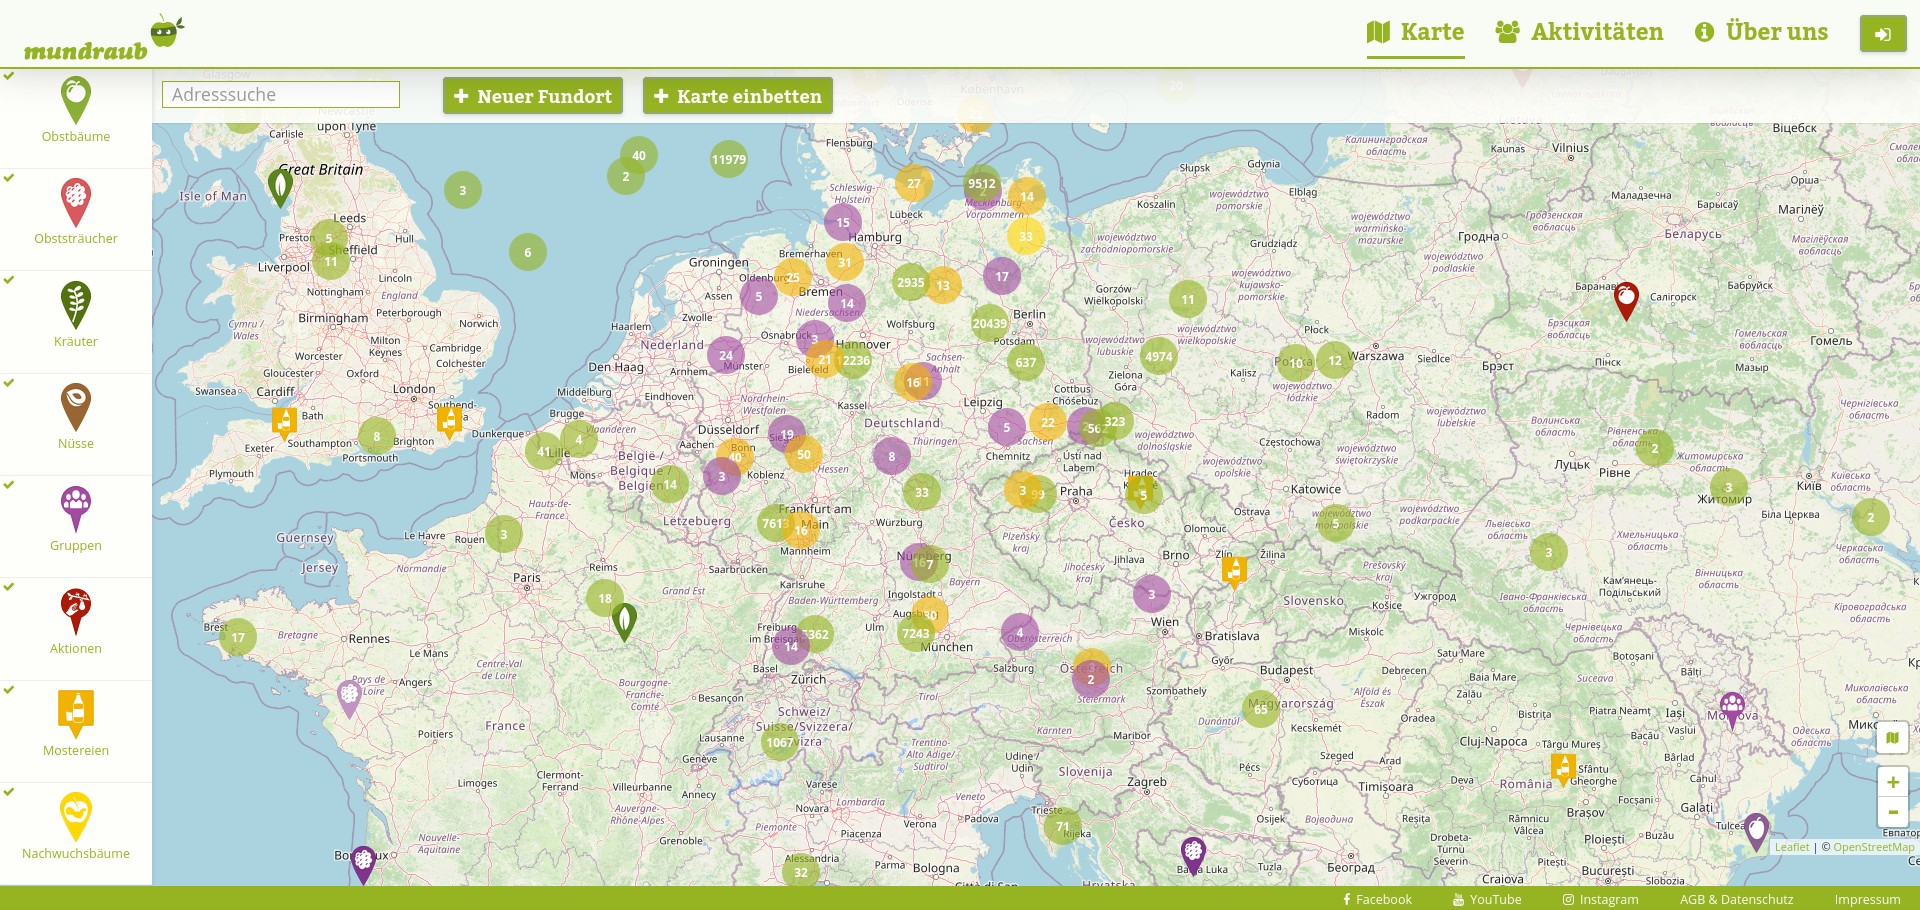1920x910 pixels.
Task: Click the Gruppen group pin icon
Action: pos(76,508)
